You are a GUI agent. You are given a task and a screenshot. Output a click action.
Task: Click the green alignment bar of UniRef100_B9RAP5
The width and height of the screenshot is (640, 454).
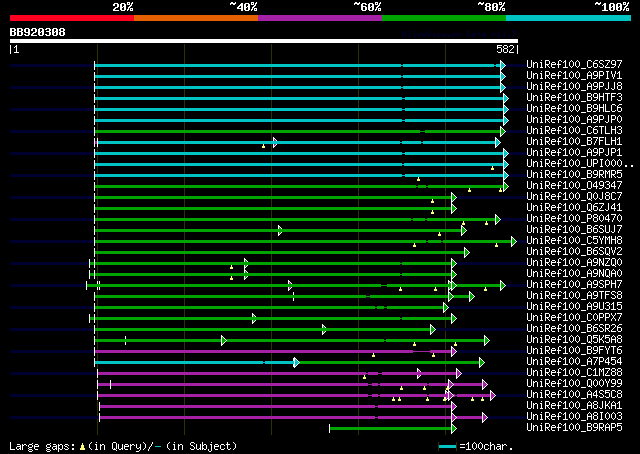click(x=391, y=429)
